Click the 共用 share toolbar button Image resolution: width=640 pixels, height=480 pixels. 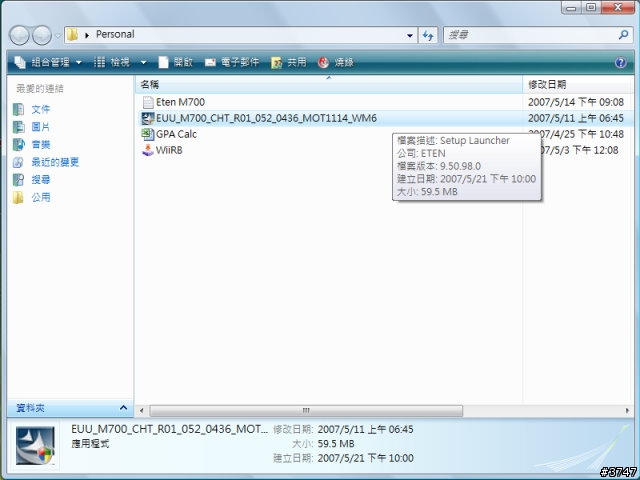click(x=288, y=62)
